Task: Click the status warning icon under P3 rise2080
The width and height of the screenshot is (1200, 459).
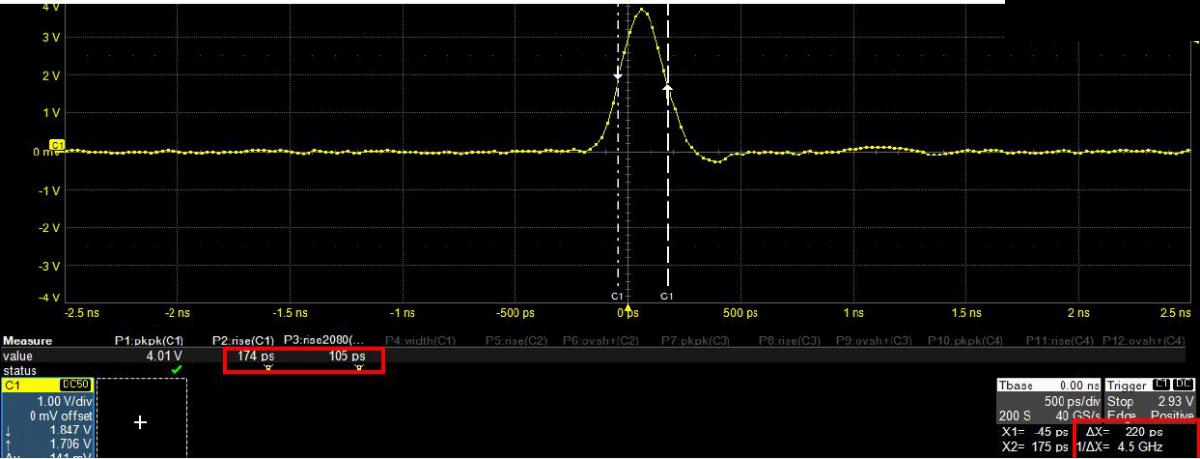Action: (x=358, y=369)
